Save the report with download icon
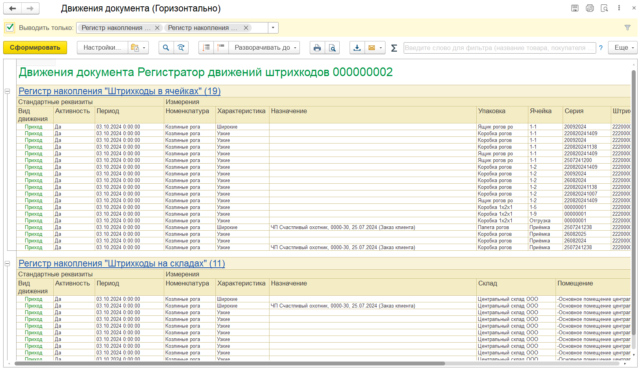640x371 pixels. coord(357,48)
